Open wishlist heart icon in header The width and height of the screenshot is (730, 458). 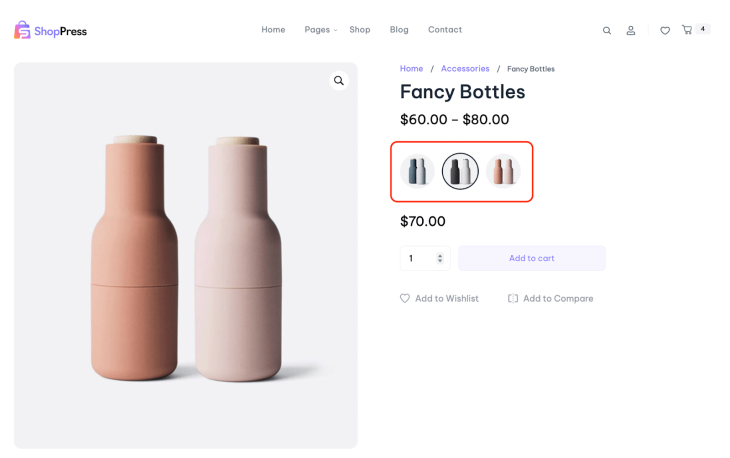point(665,31)
